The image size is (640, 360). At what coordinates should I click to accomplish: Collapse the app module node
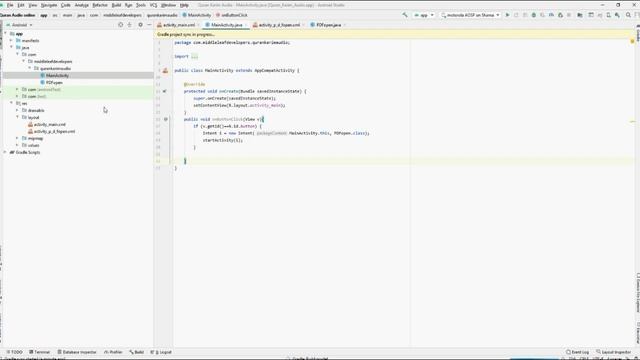[5, 34]
